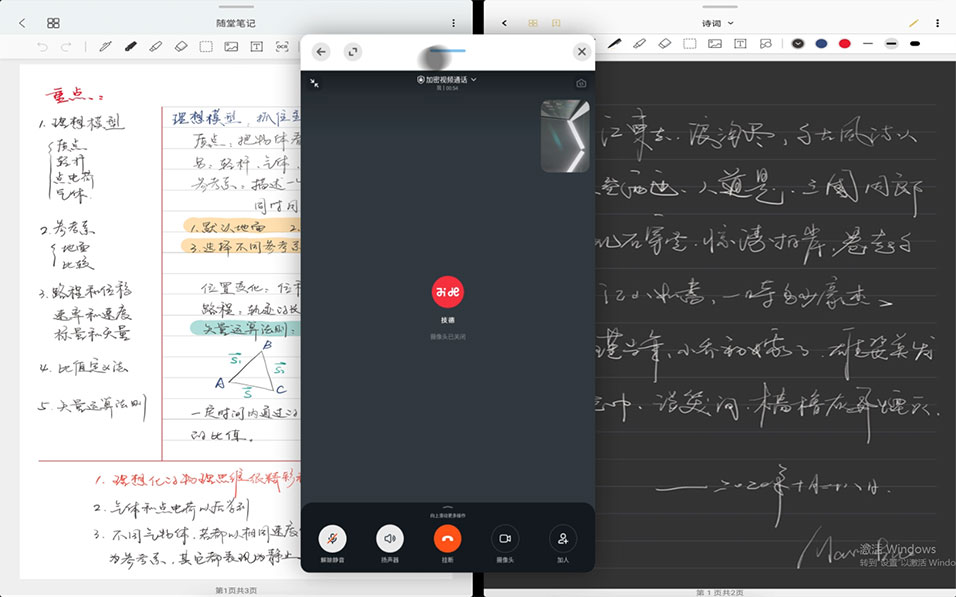Viewport: 956px width, 597px height.
Task: Pick the red color swatch
Action: point(844,44)
